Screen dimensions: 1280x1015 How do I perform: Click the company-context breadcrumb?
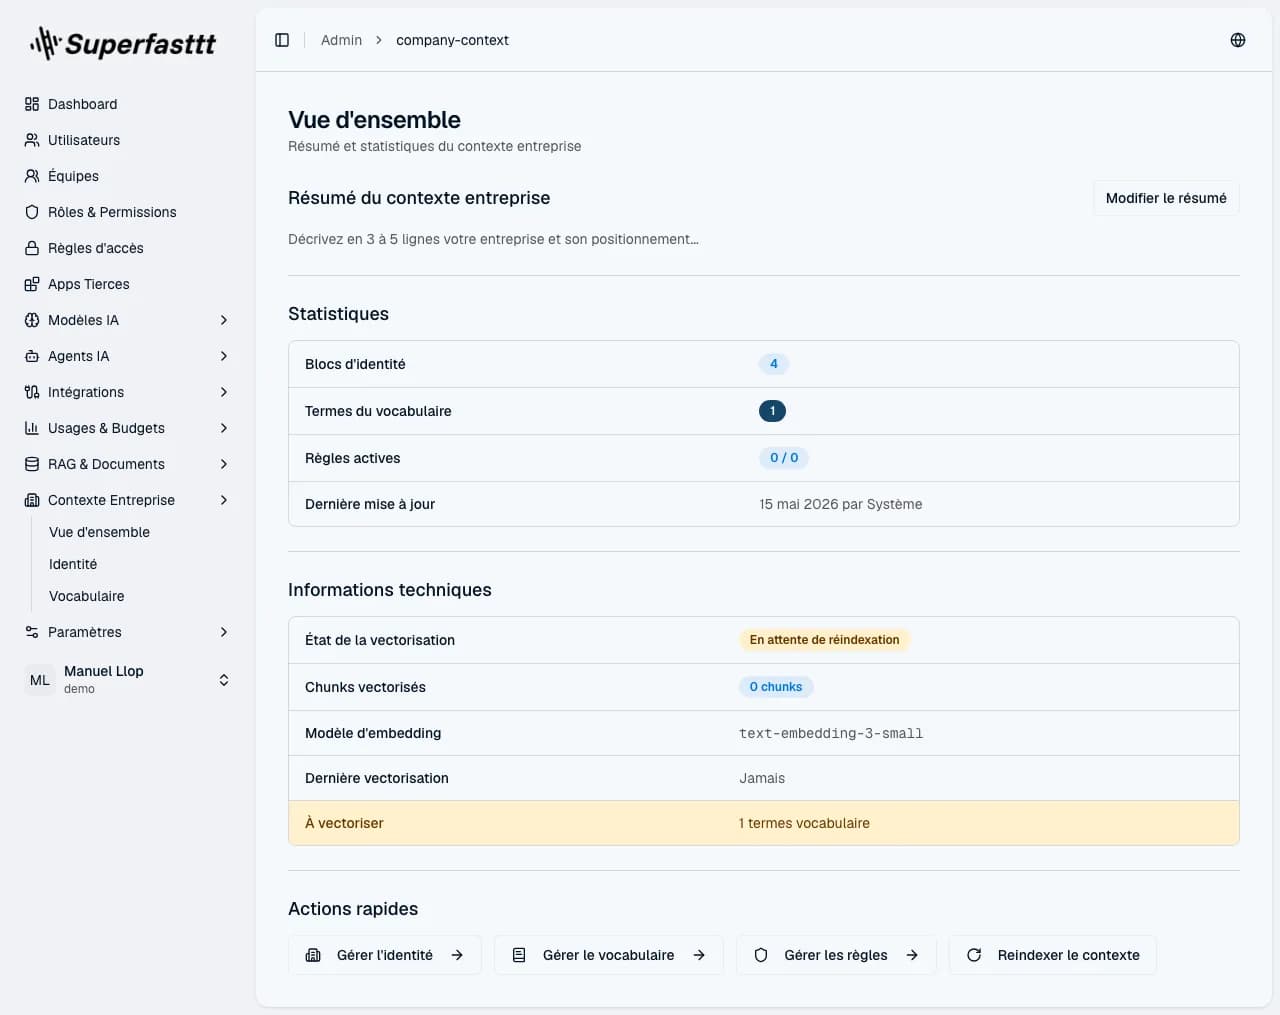(x=452, y=40)
